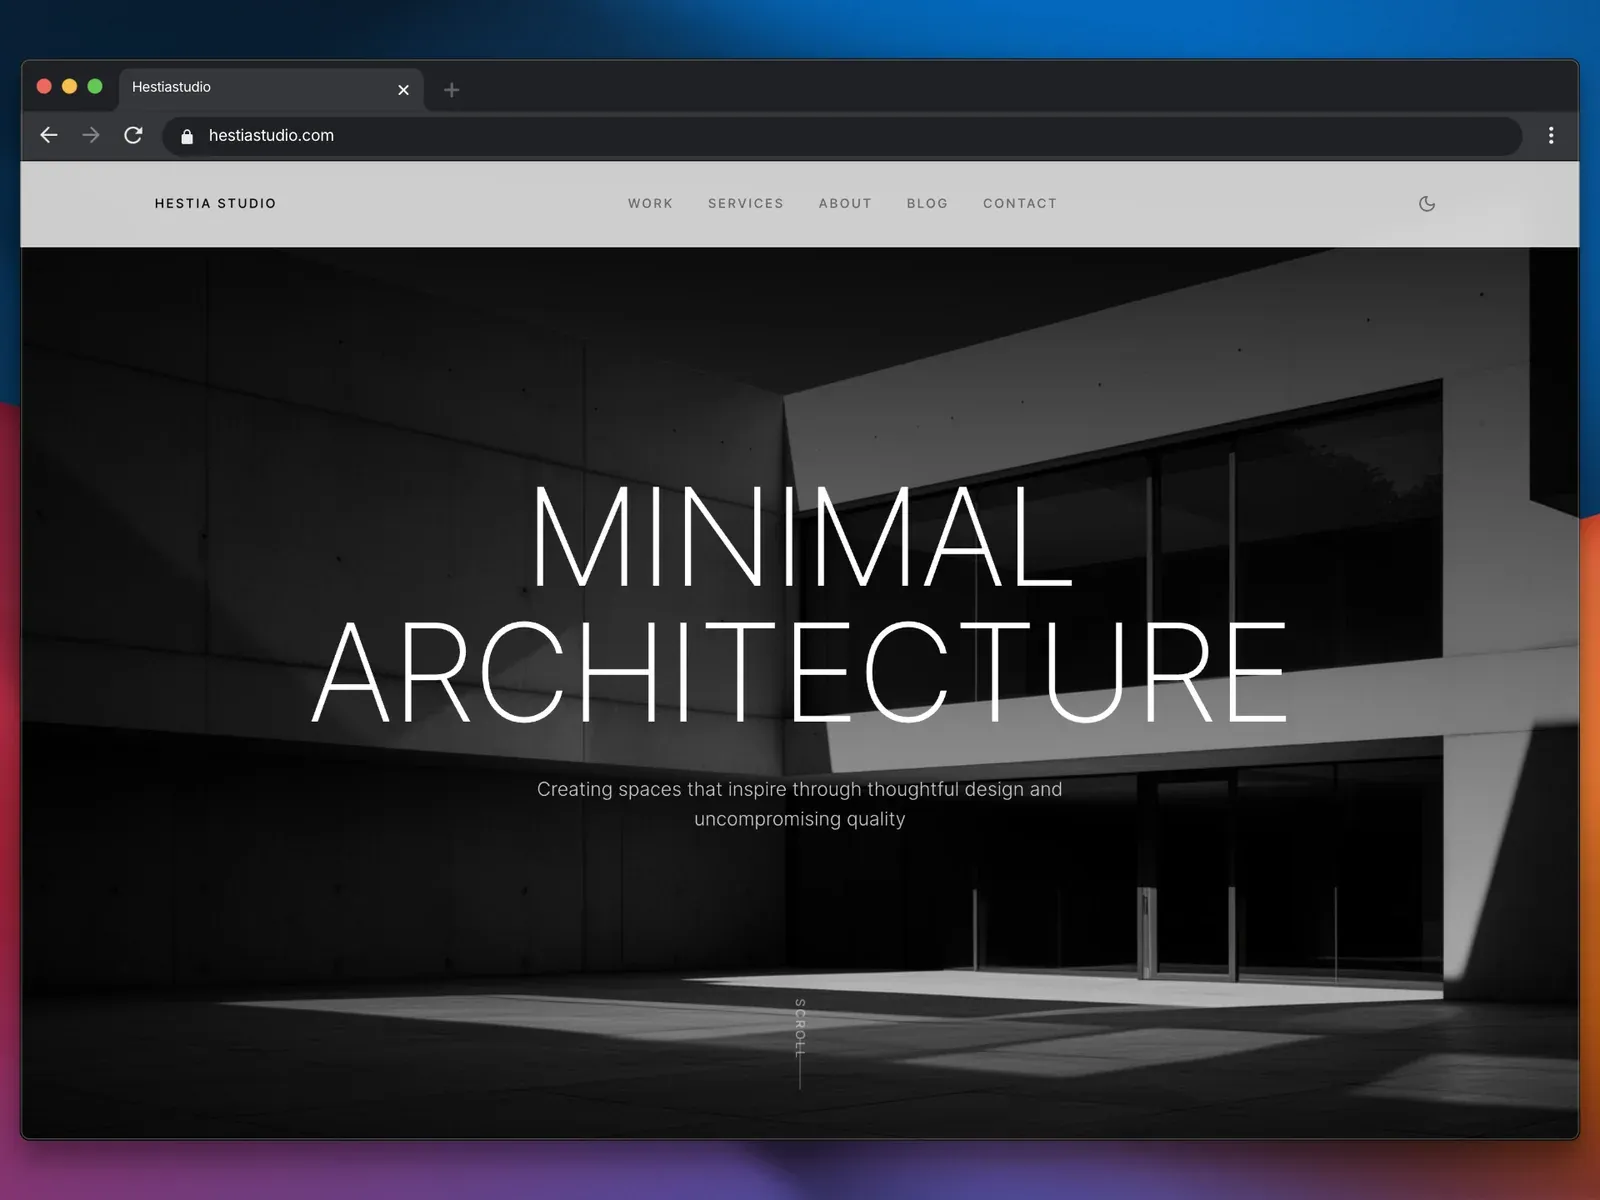Open the Contact nav link

click(x=1020, y=204)
